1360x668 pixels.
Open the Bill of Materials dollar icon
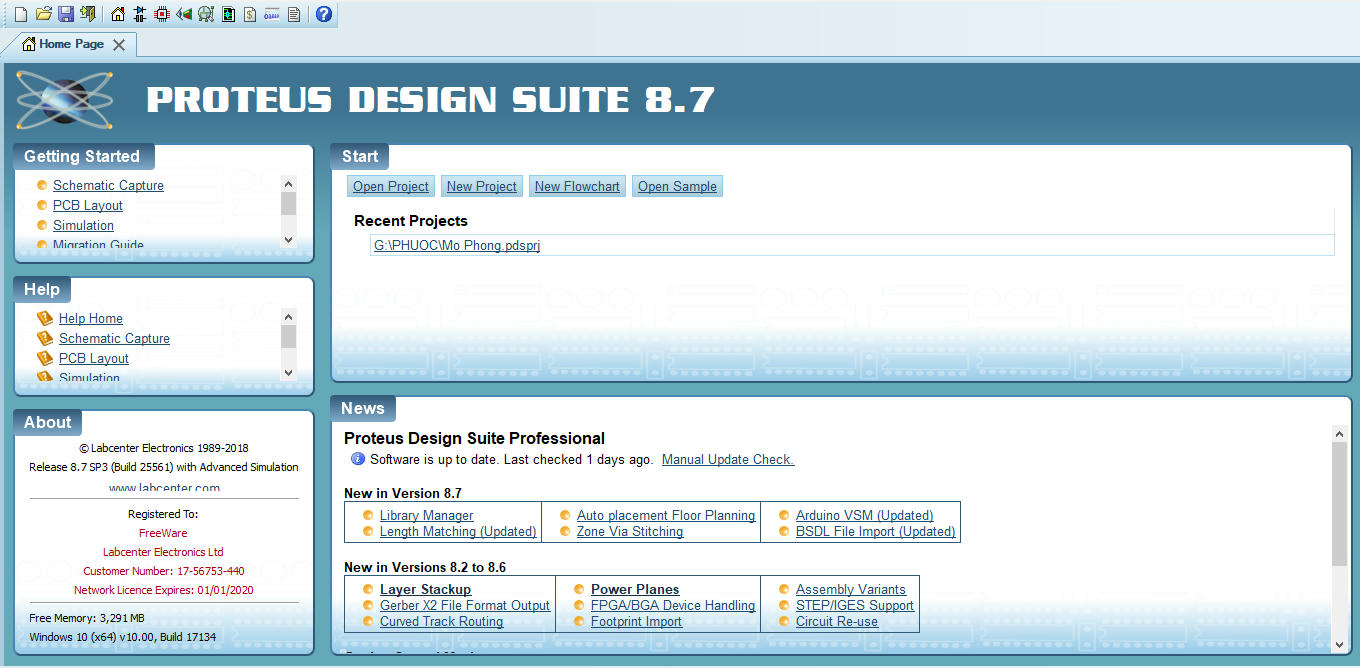(x=250, y=14)
